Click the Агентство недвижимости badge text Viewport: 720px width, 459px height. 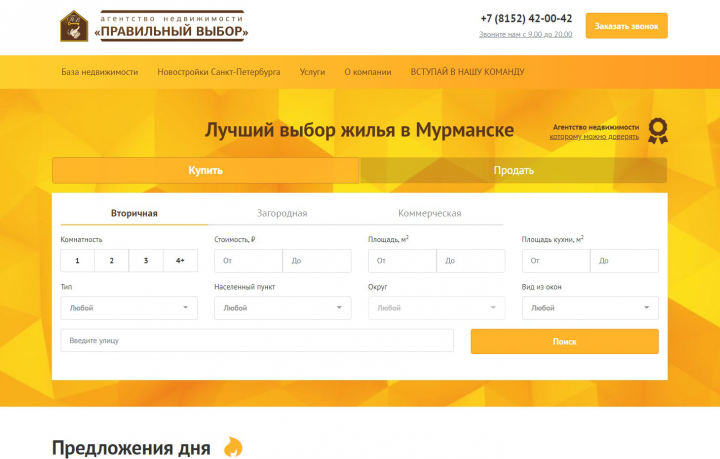click(x=596, y=127)
